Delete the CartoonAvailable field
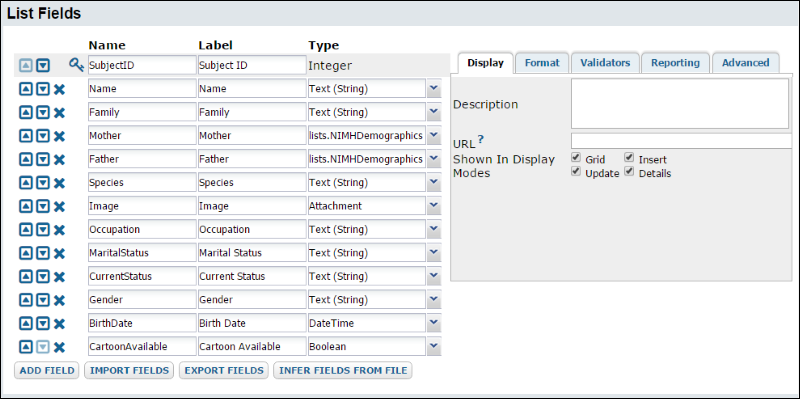Screen dimensions: 800x399 point(60,347)
